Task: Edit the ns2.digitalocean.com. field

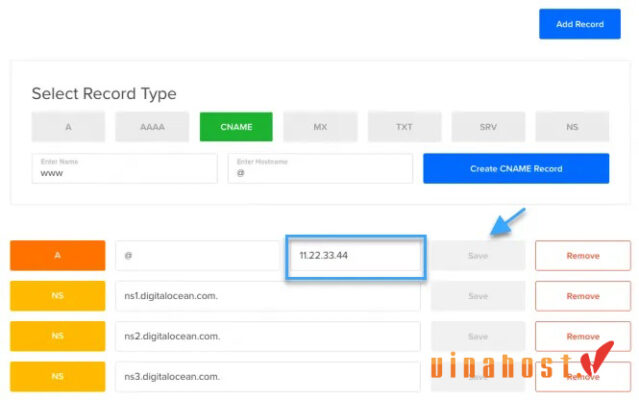Action: click(x=268, y=336)
